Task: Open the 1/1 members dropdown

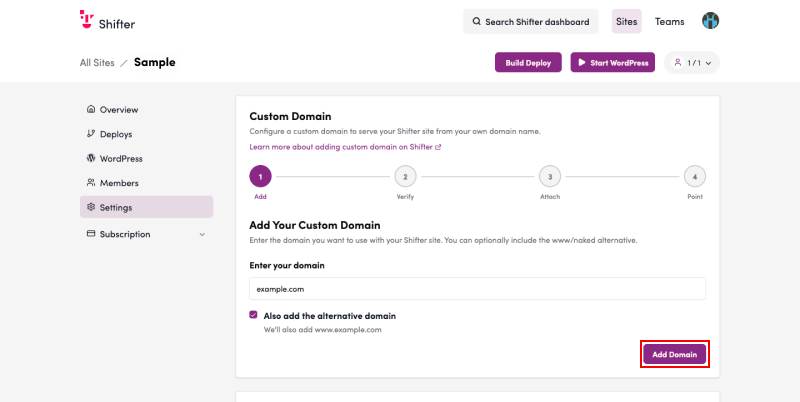Action: (691, 63)
